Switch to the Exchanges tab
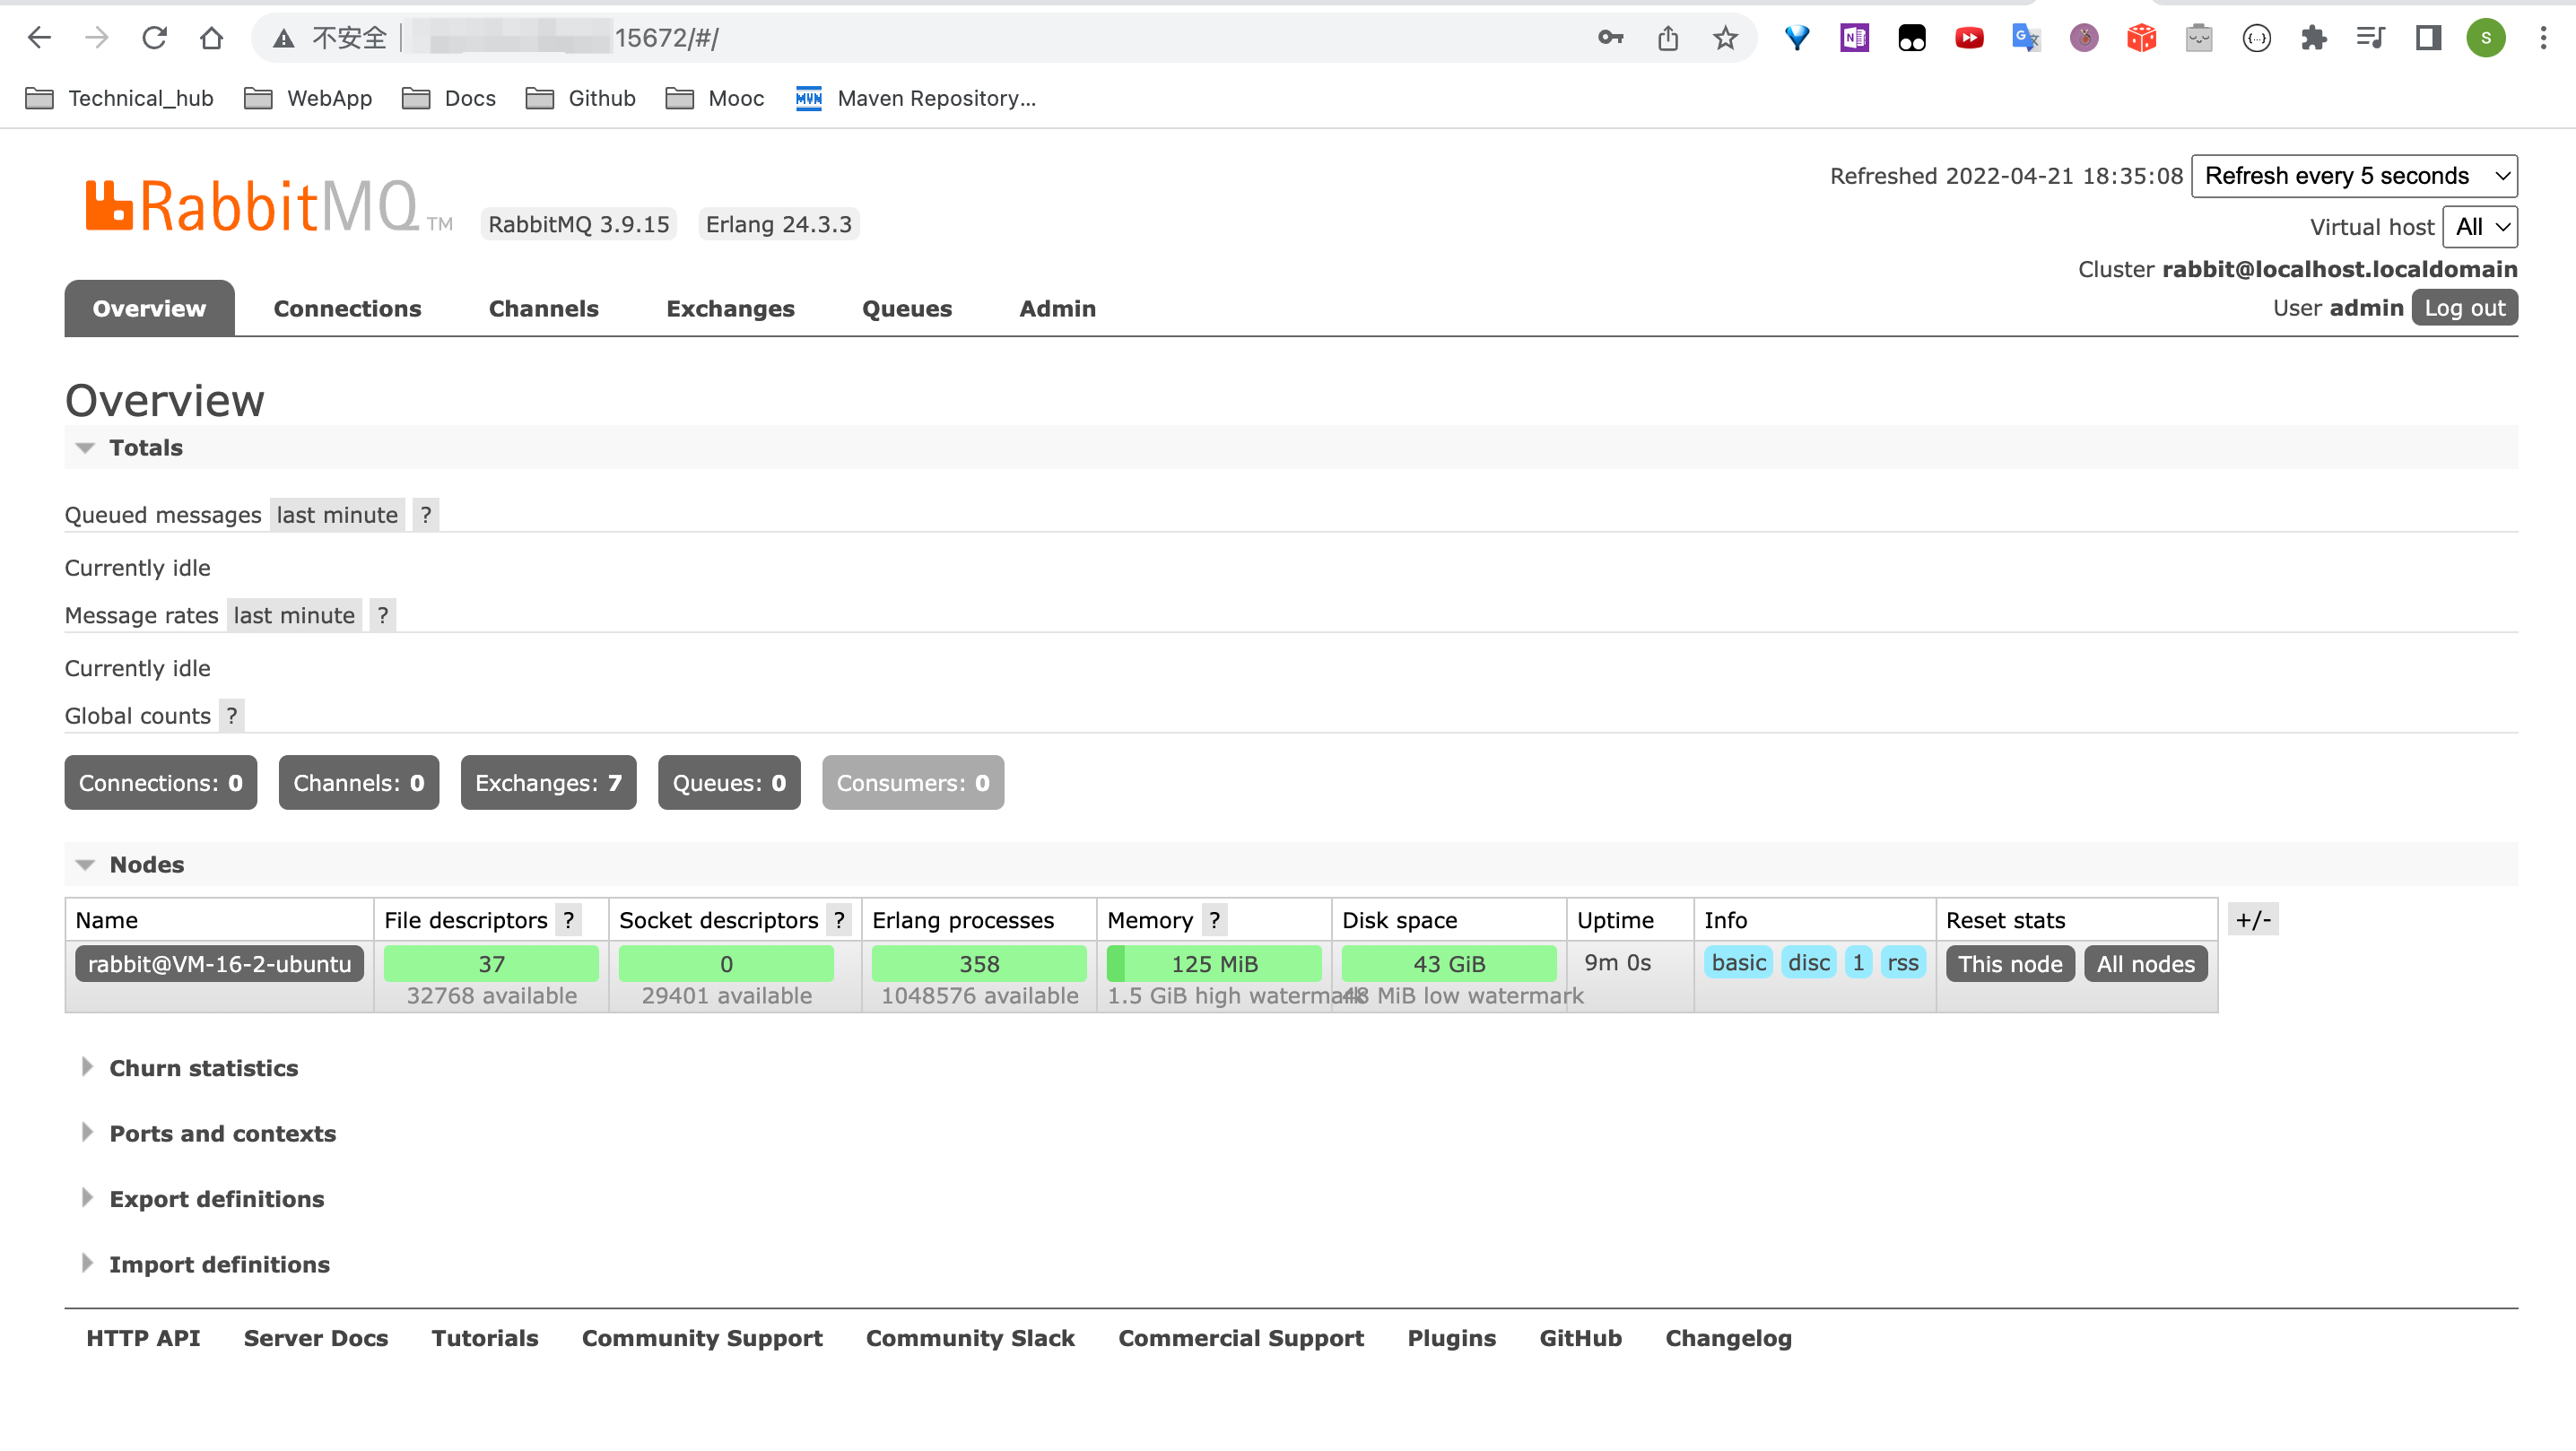Viewport: 2576px width, 1451px height. click(730, 309)
